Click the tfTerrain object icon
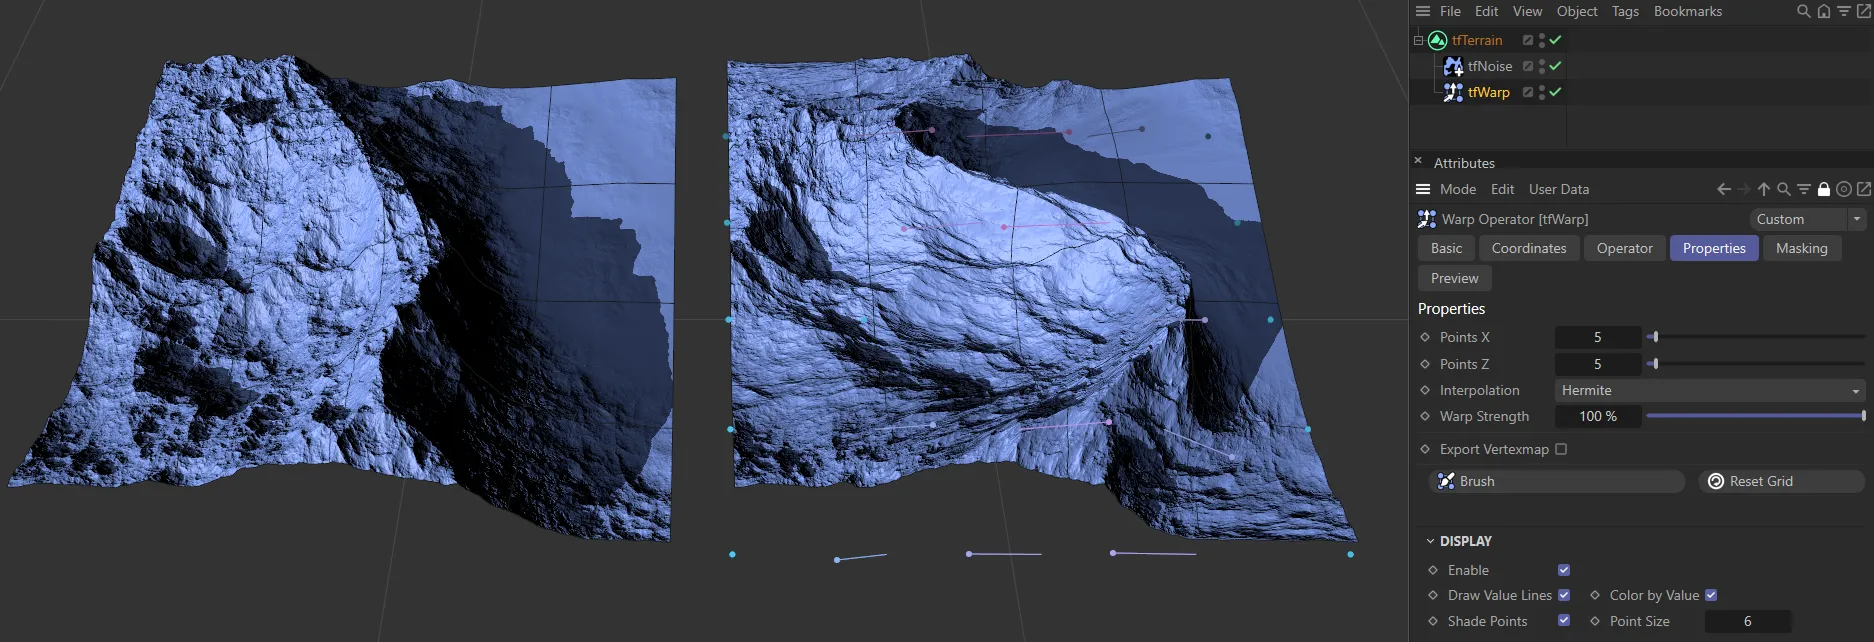 1437,40
